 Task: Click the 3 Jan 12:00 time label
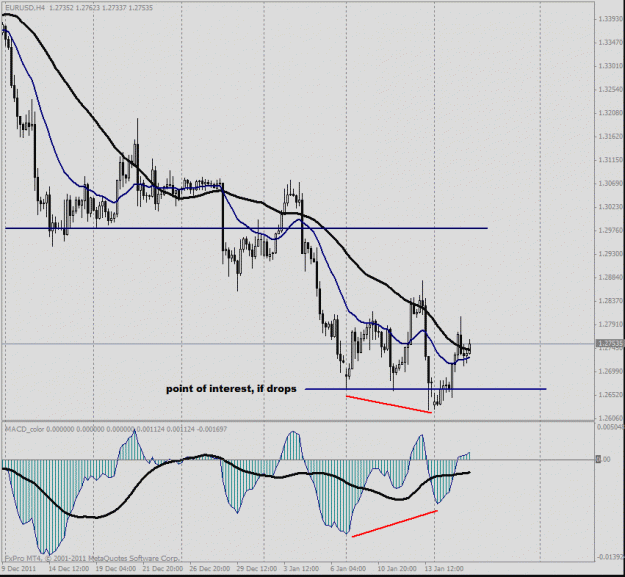tap(301, 569)
